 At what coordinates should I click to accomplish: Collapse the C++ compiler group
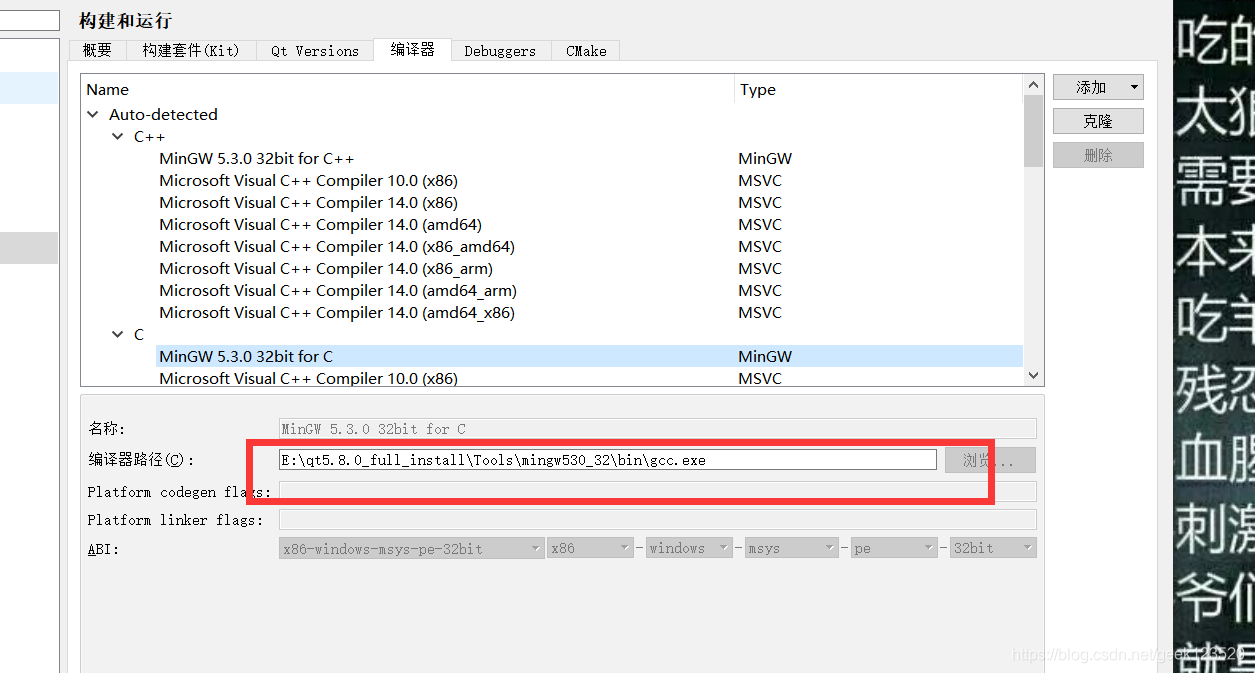(118, 137)
